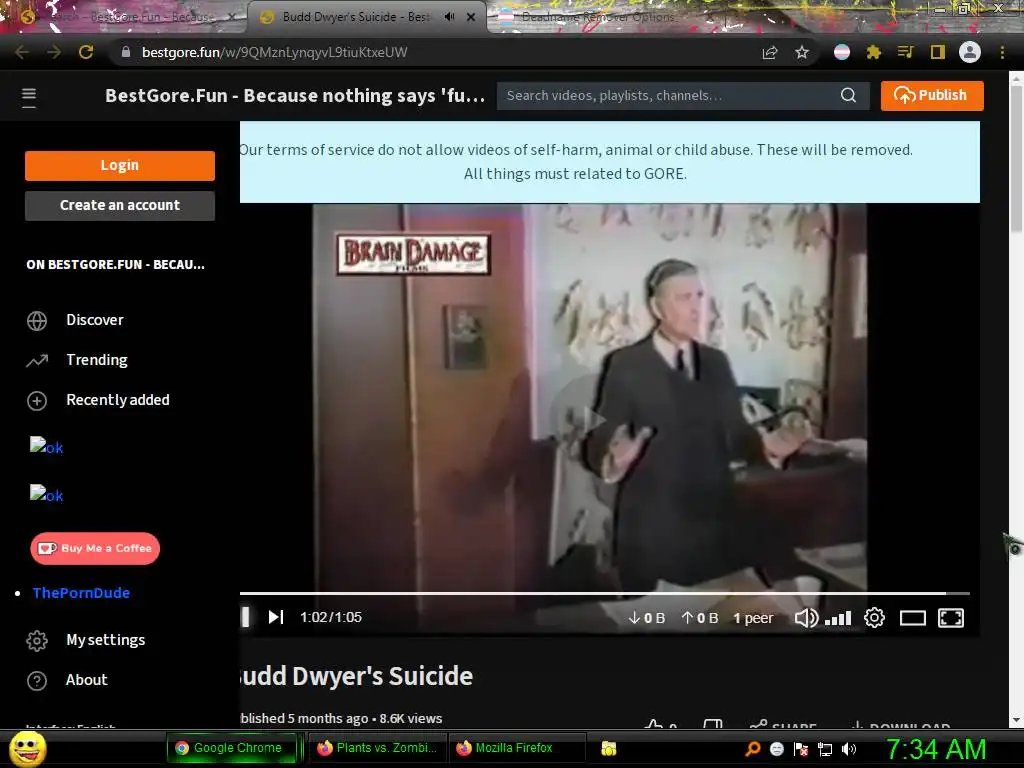
Task: Open the Chrome profile avatar
Action: click(970, 52)
